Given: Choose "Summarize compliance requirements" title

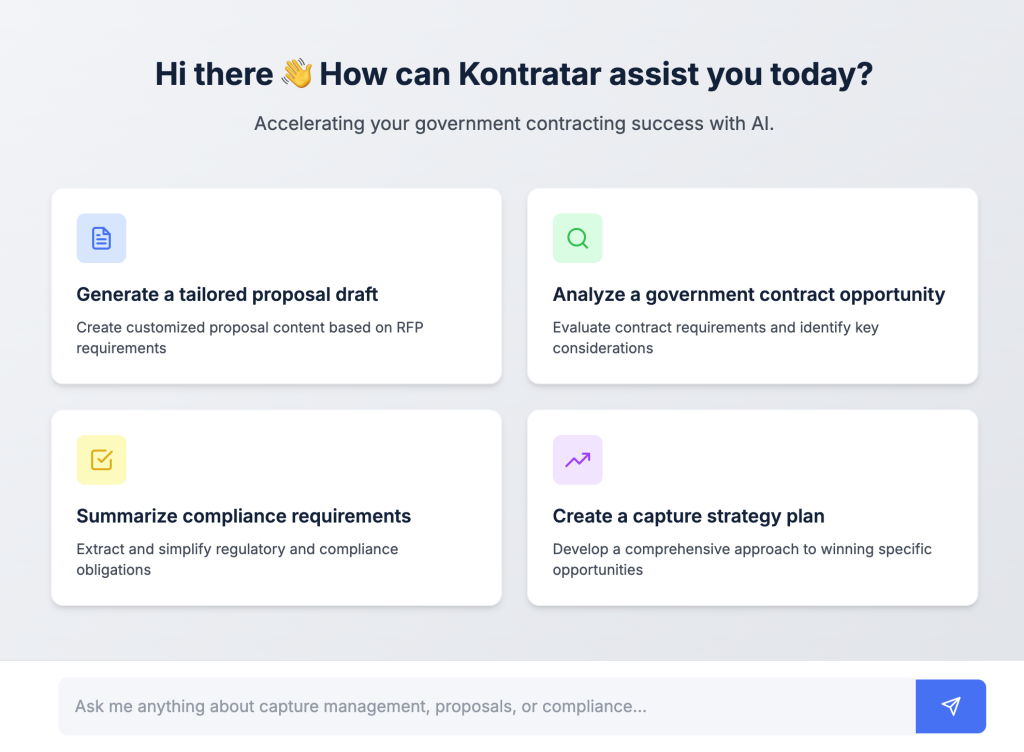Looking at the screenshot, I should click(243, 516).
